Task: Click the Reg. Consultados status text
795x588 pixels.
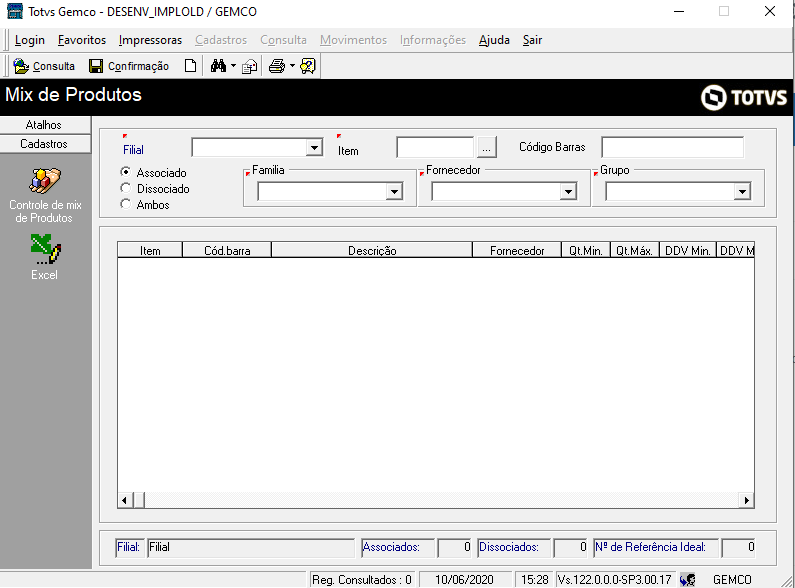Action: (x=362, y=579)
